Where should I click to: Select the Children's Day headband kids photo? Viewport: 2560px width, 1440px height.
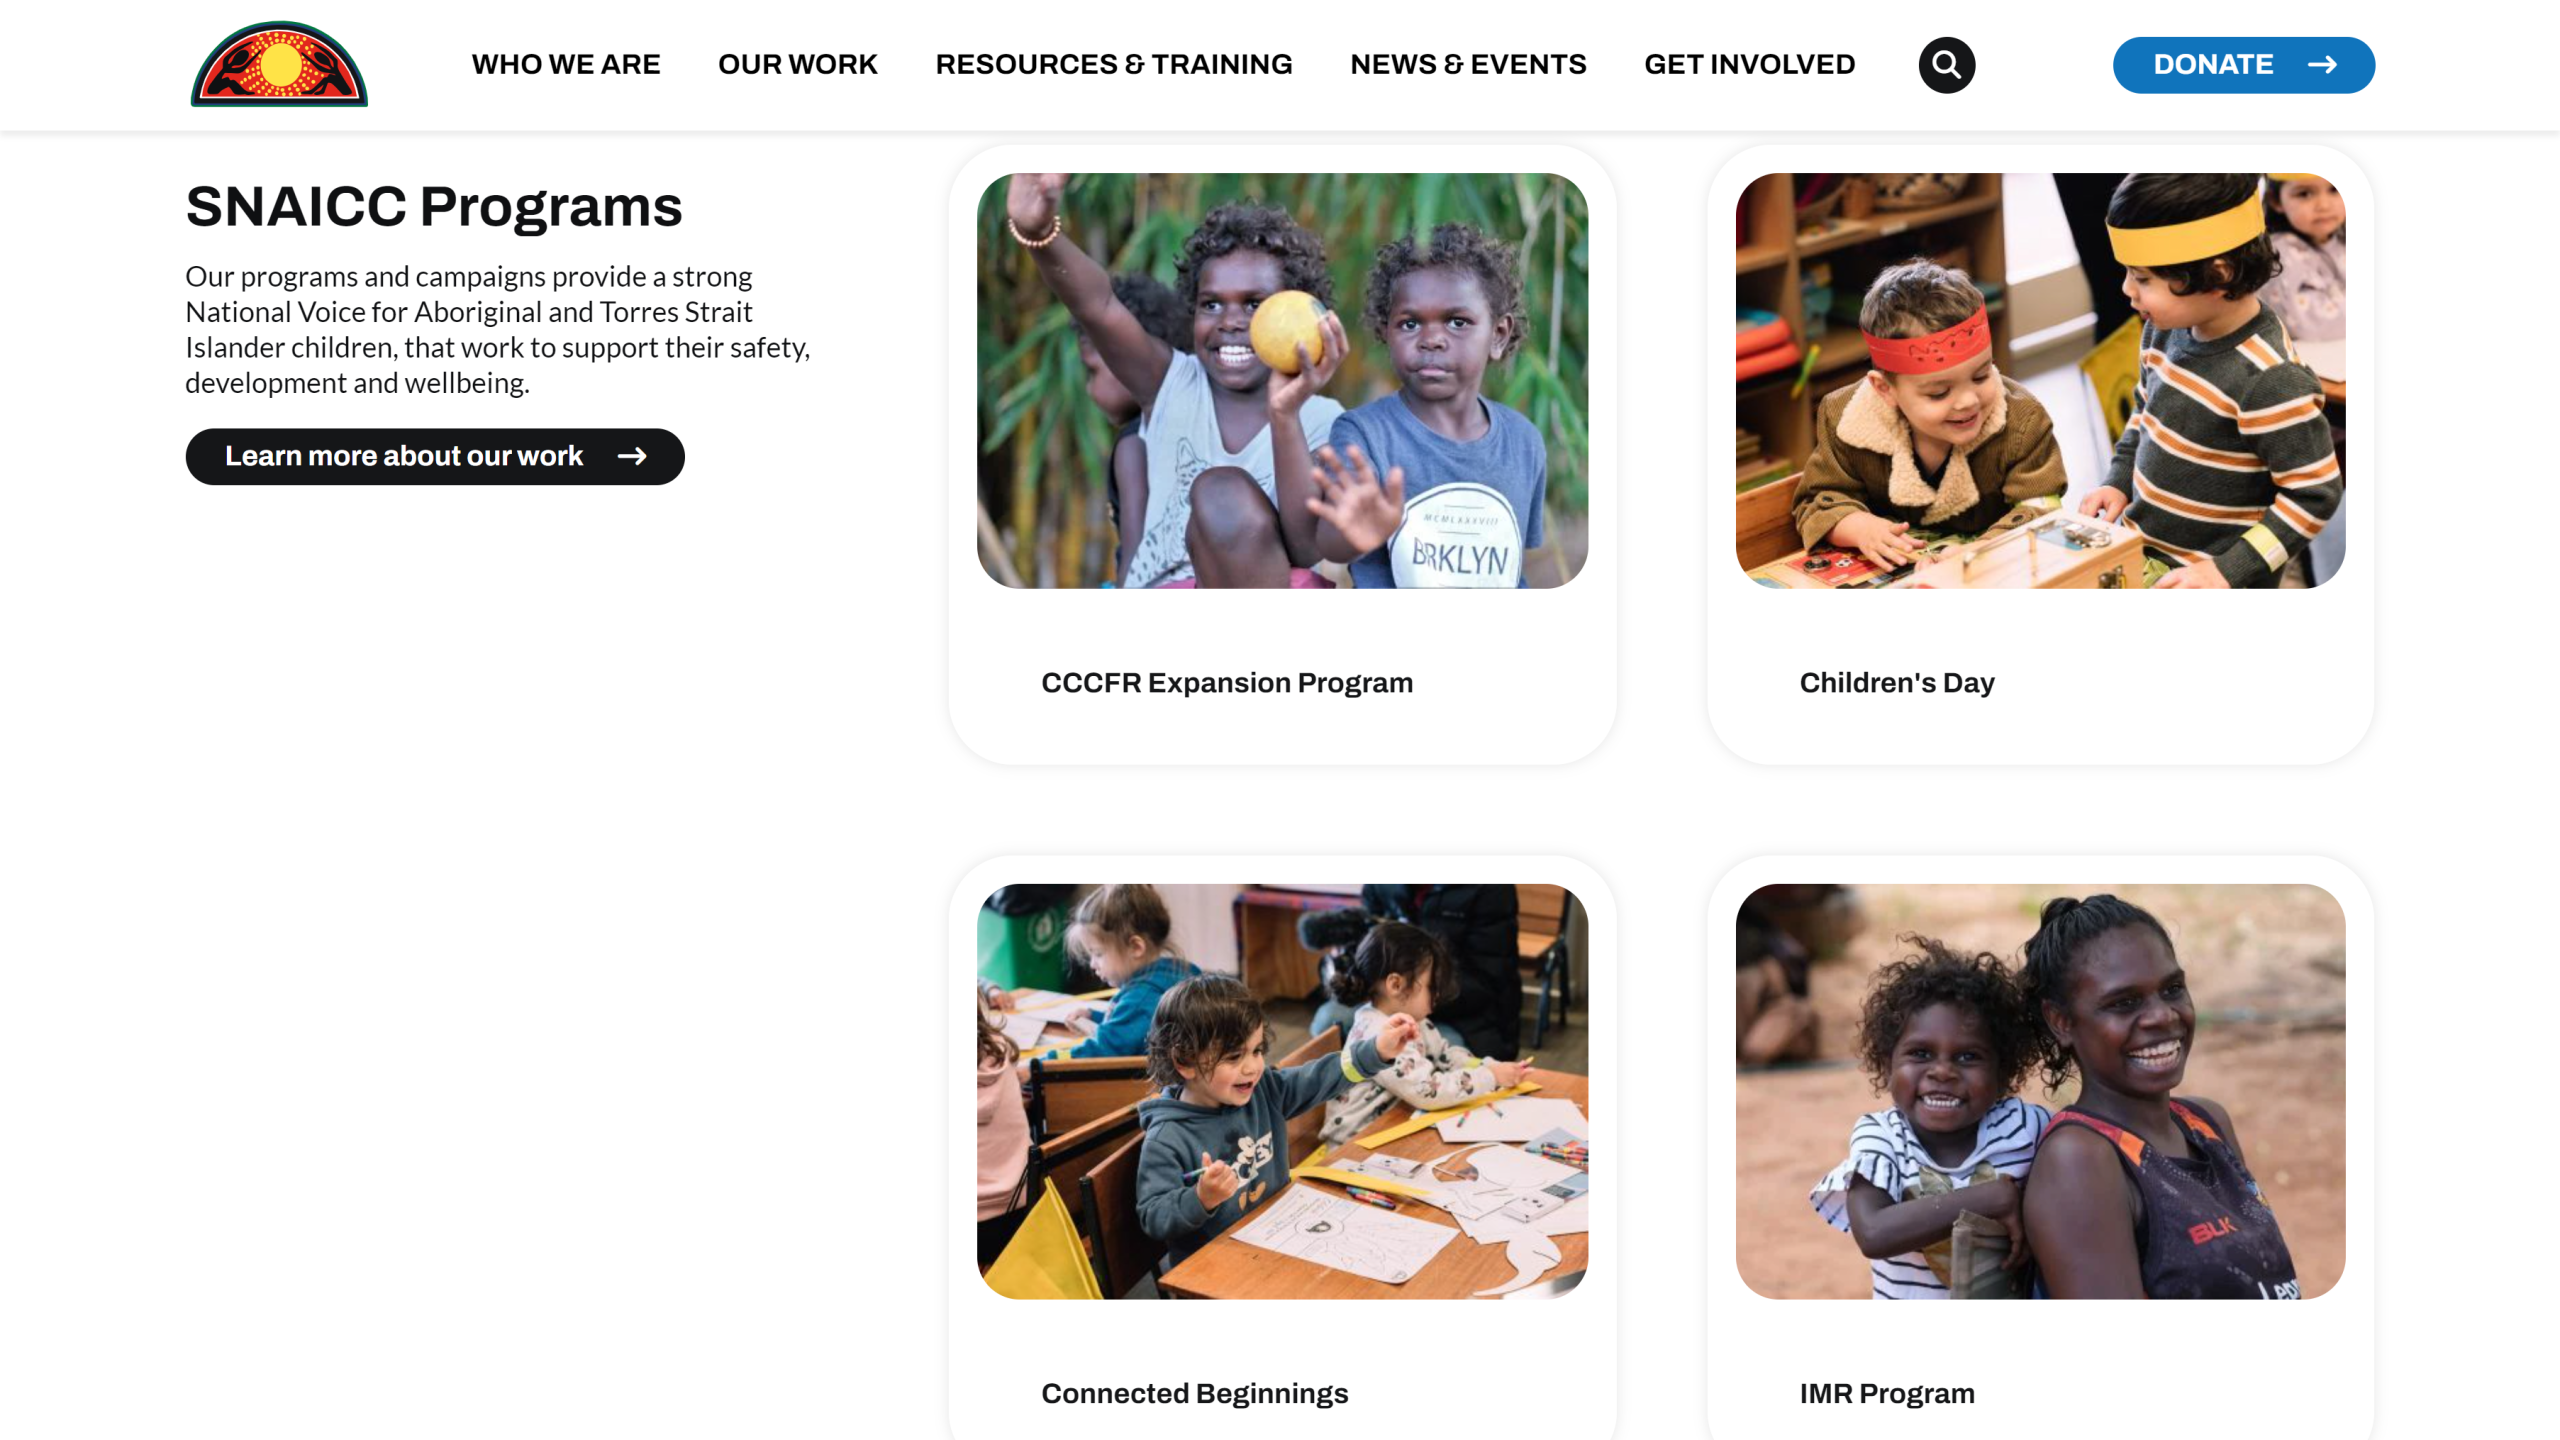[2040, 381]
